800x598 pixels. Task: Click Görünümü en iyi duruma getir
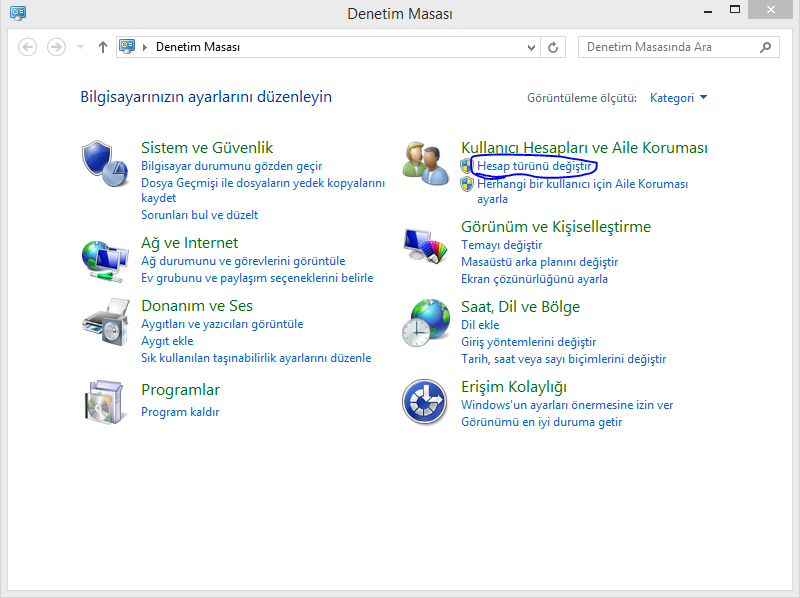[x=541, y=422]
